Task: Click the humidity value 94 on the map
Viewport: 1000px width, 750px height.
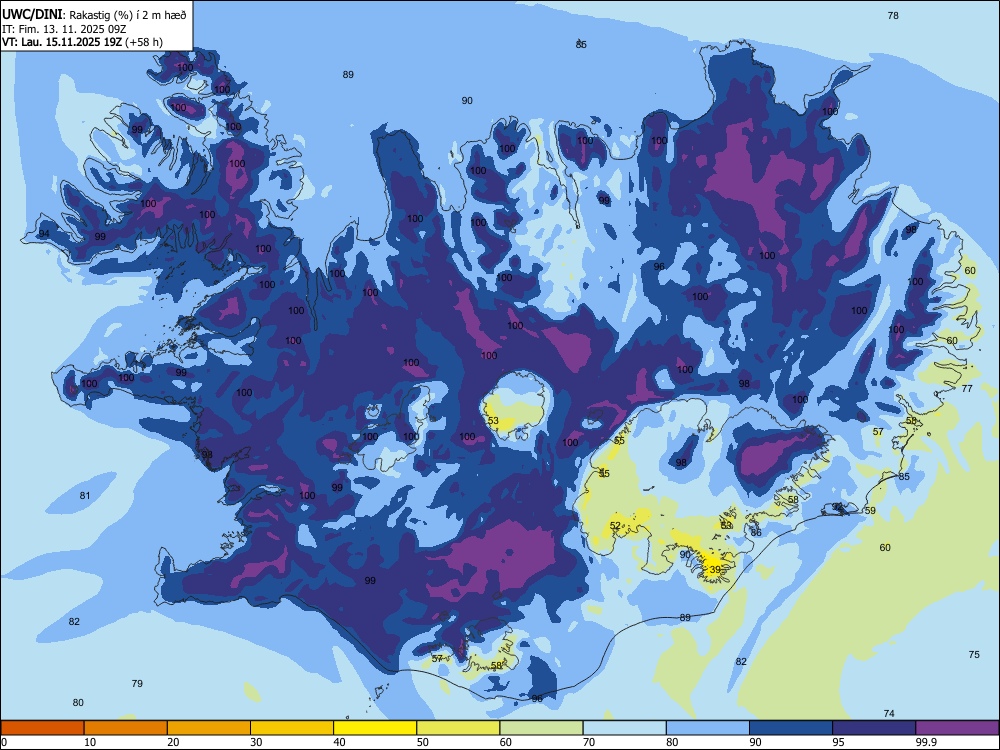Action: (x=44, y=234)
